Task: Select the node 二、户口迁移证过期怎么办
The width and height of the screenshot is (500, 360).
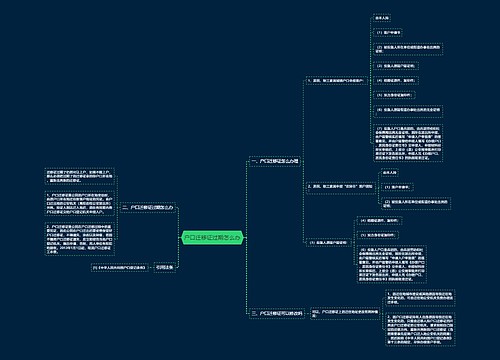Action: (x=148, y=207)
